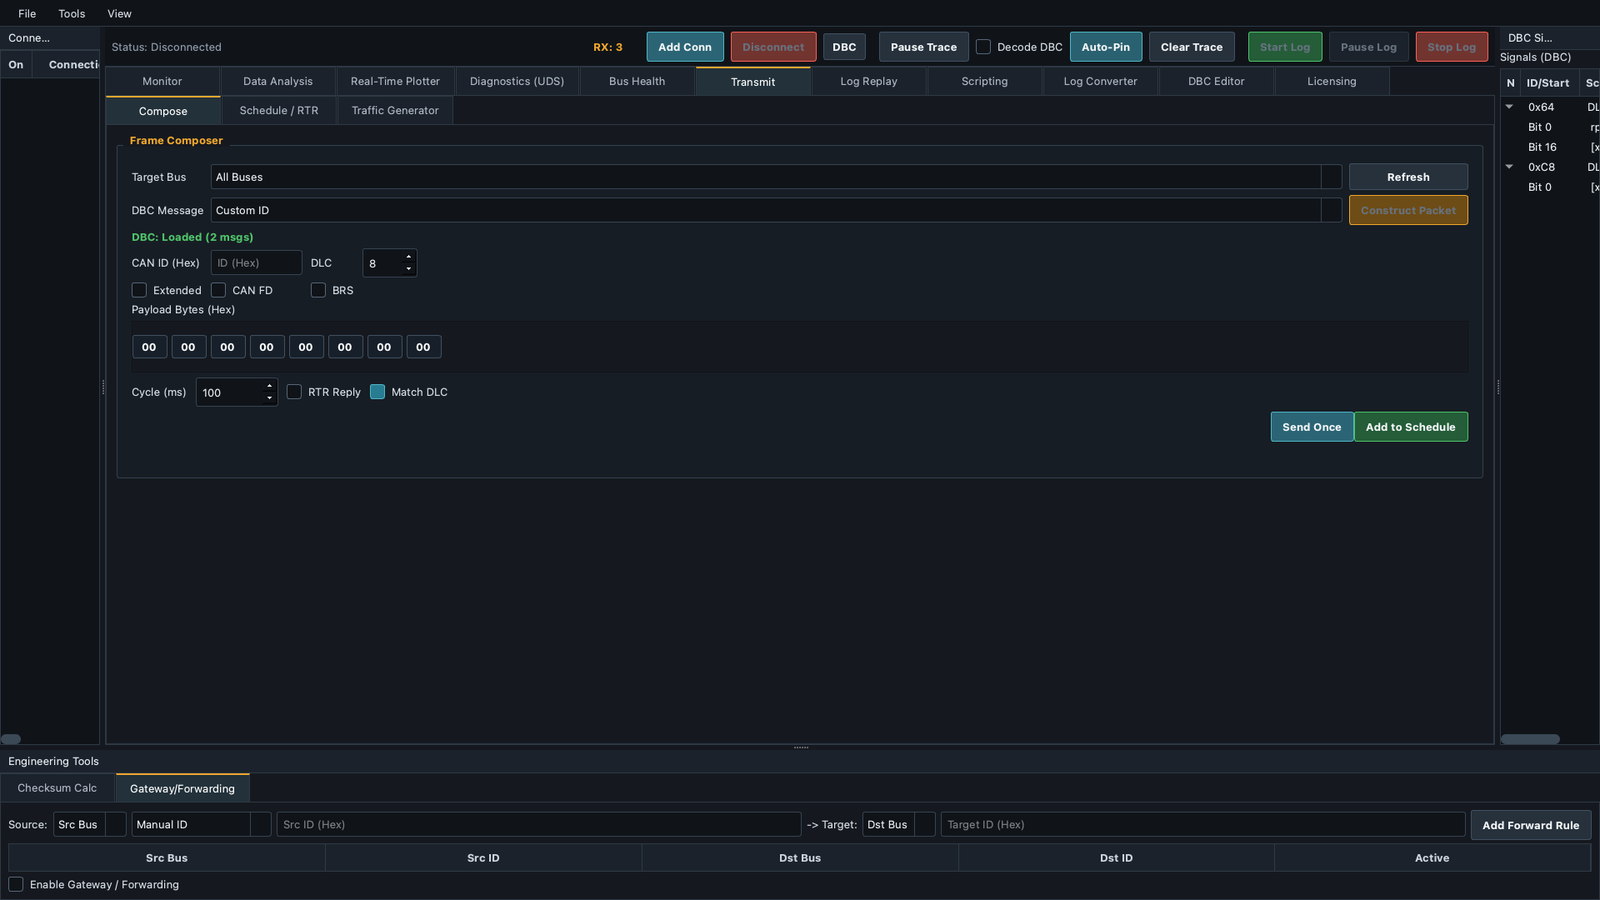This screenshot has height=900, width=1600.
Task: Click Stop Log
Action: pyautogui.click(x=1452, y=47)
